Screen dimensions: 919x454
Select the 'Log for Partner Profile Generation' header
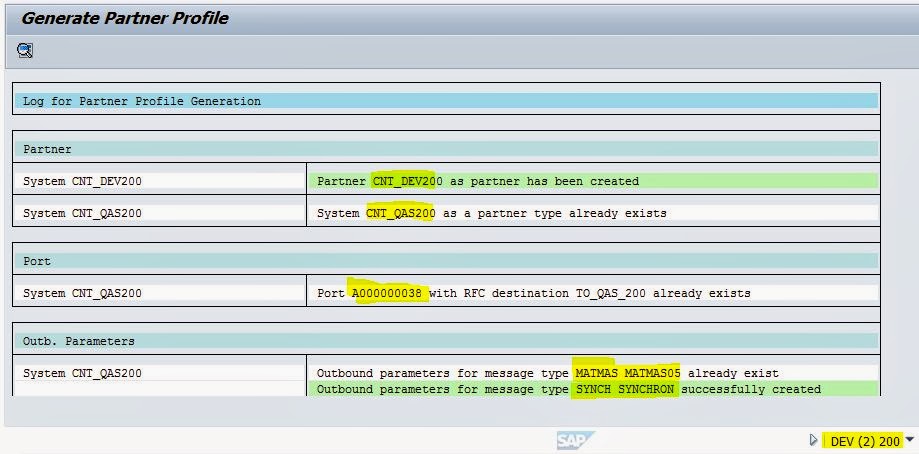(x=445, y=101)
